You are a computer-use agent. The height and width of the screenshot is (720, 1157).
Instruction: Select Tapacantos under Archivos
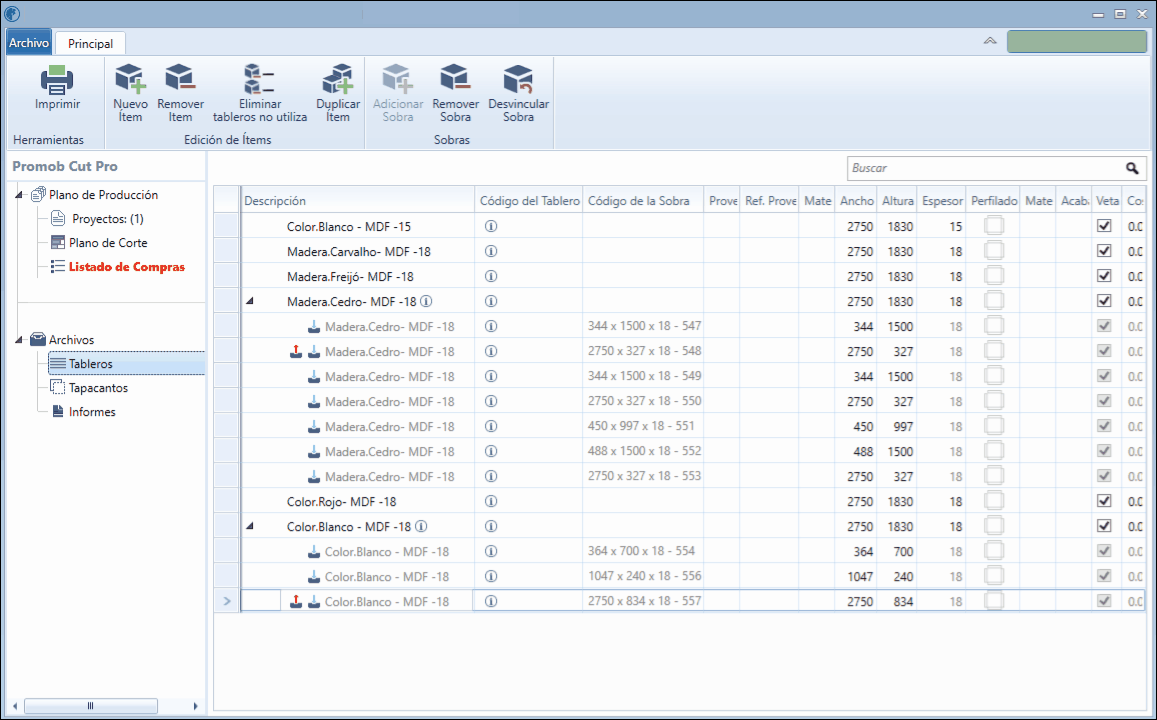(x=98, y=388)
